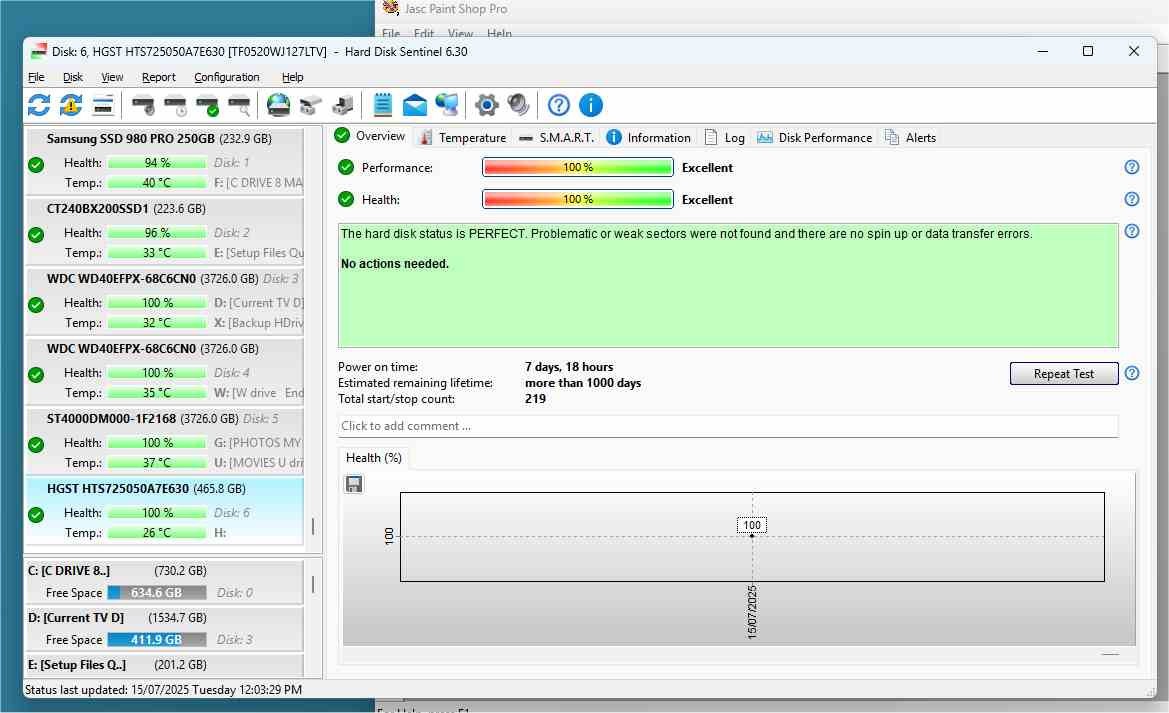Click the 'Click to add comment' field
1169x713 pixels.
728,426
